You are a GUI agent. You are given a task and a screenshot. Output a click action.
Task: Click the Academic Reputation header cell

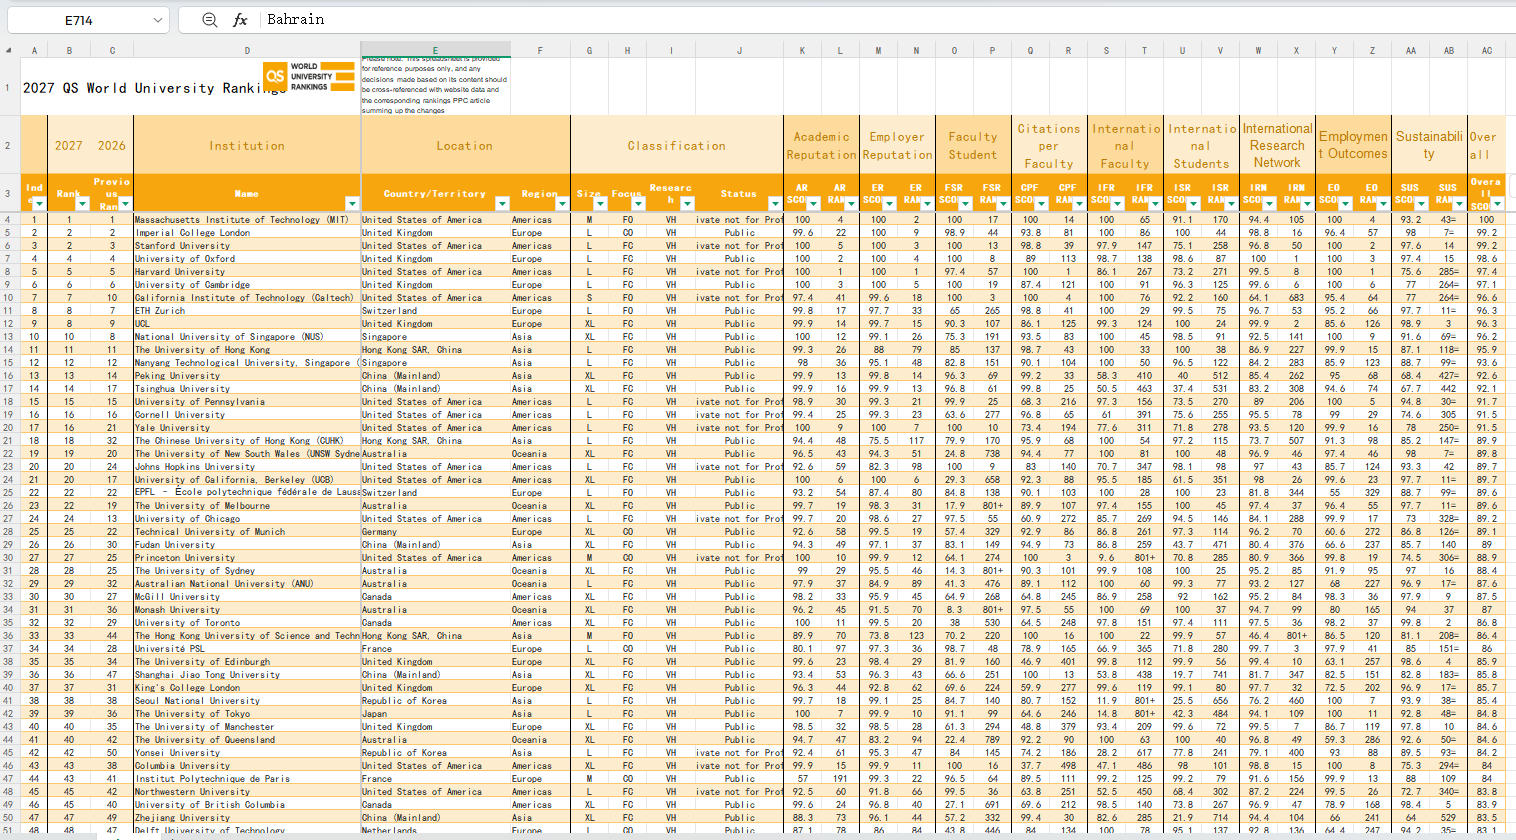point(821,145)
